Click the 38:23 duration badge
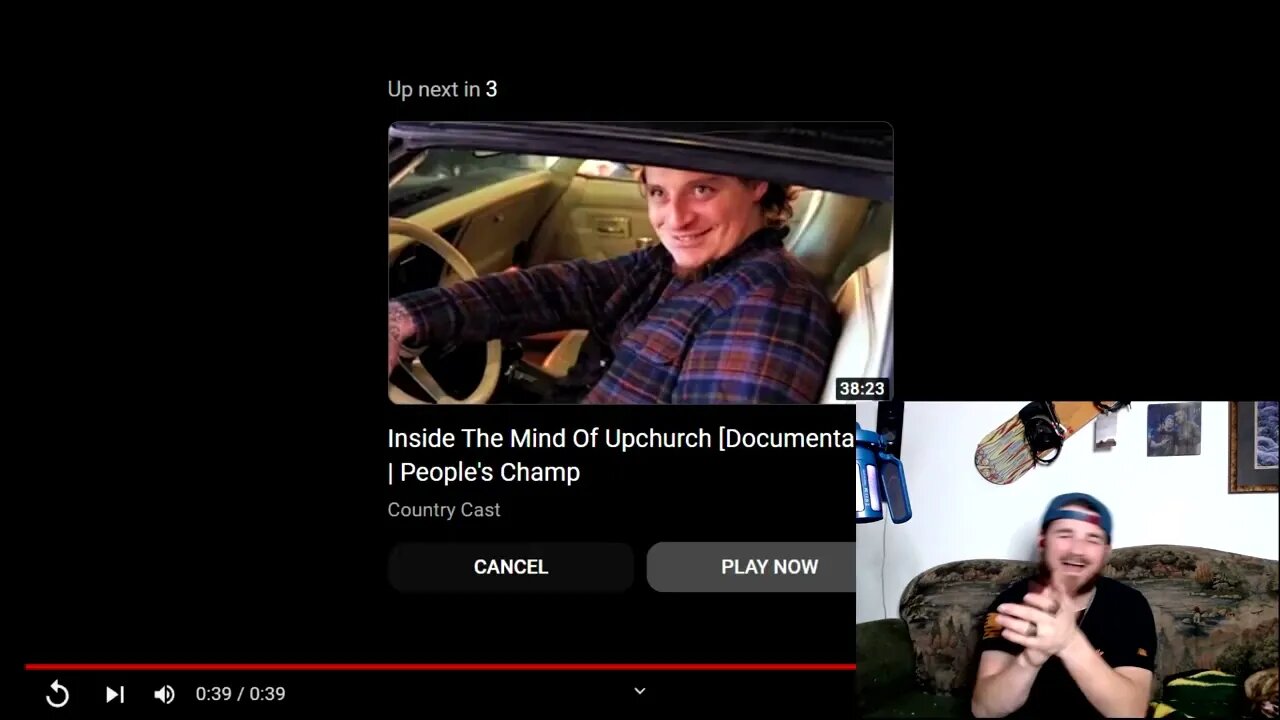This screenshot has height=720, width=1280. (x=861, y=389)
